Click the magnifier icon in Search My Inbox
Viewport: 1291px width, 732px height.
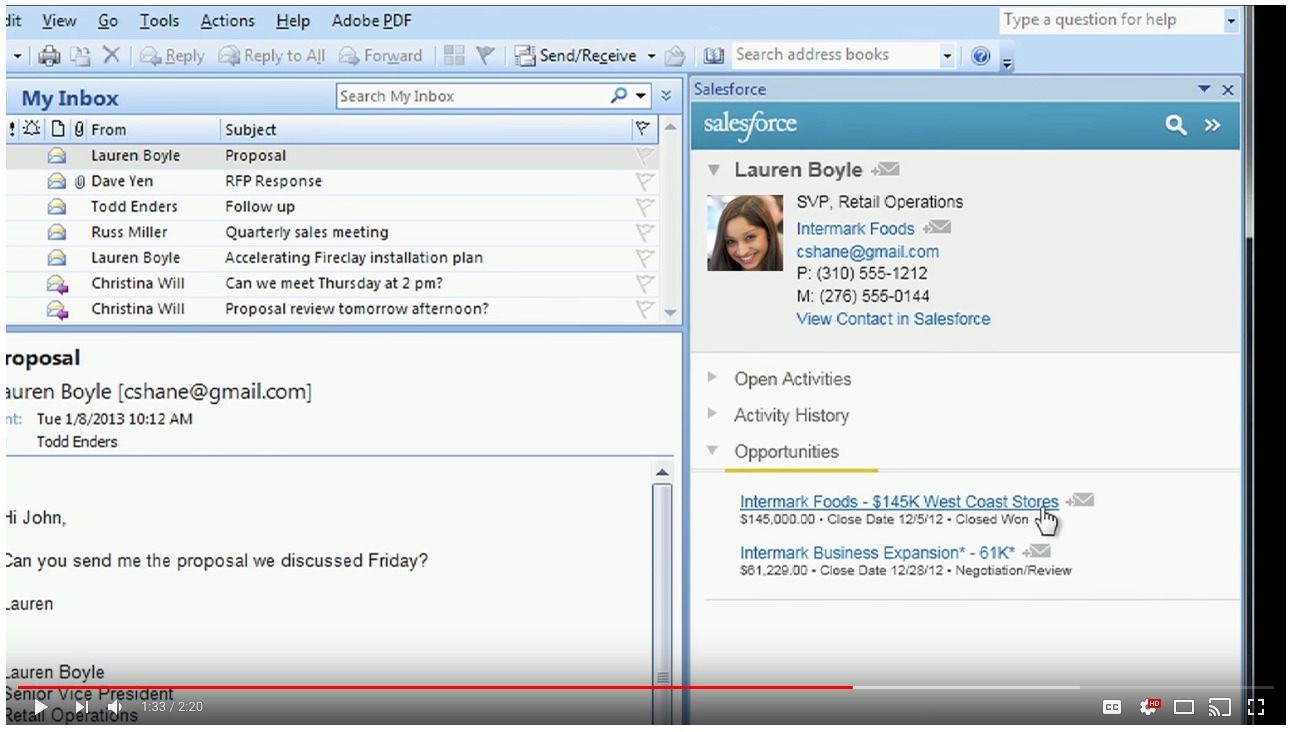click(620, 96)
